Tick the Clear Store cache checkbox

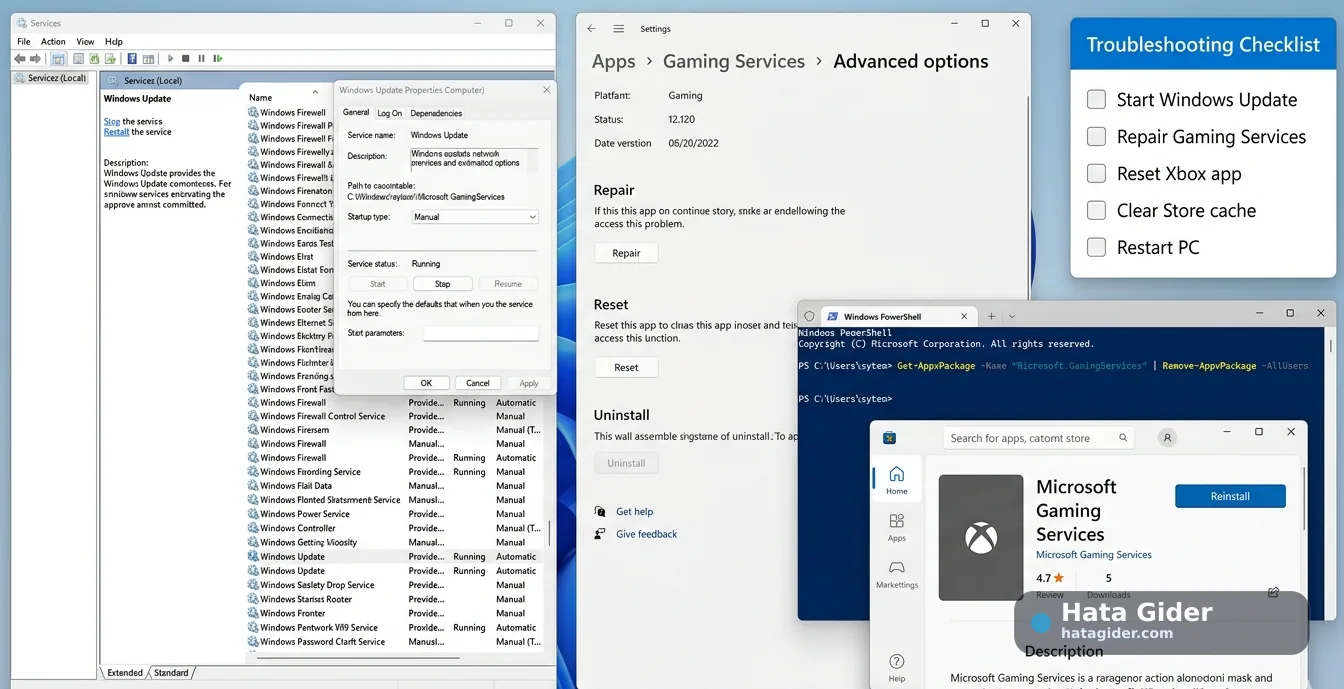pyautogui.click(x=1097, y=210)
